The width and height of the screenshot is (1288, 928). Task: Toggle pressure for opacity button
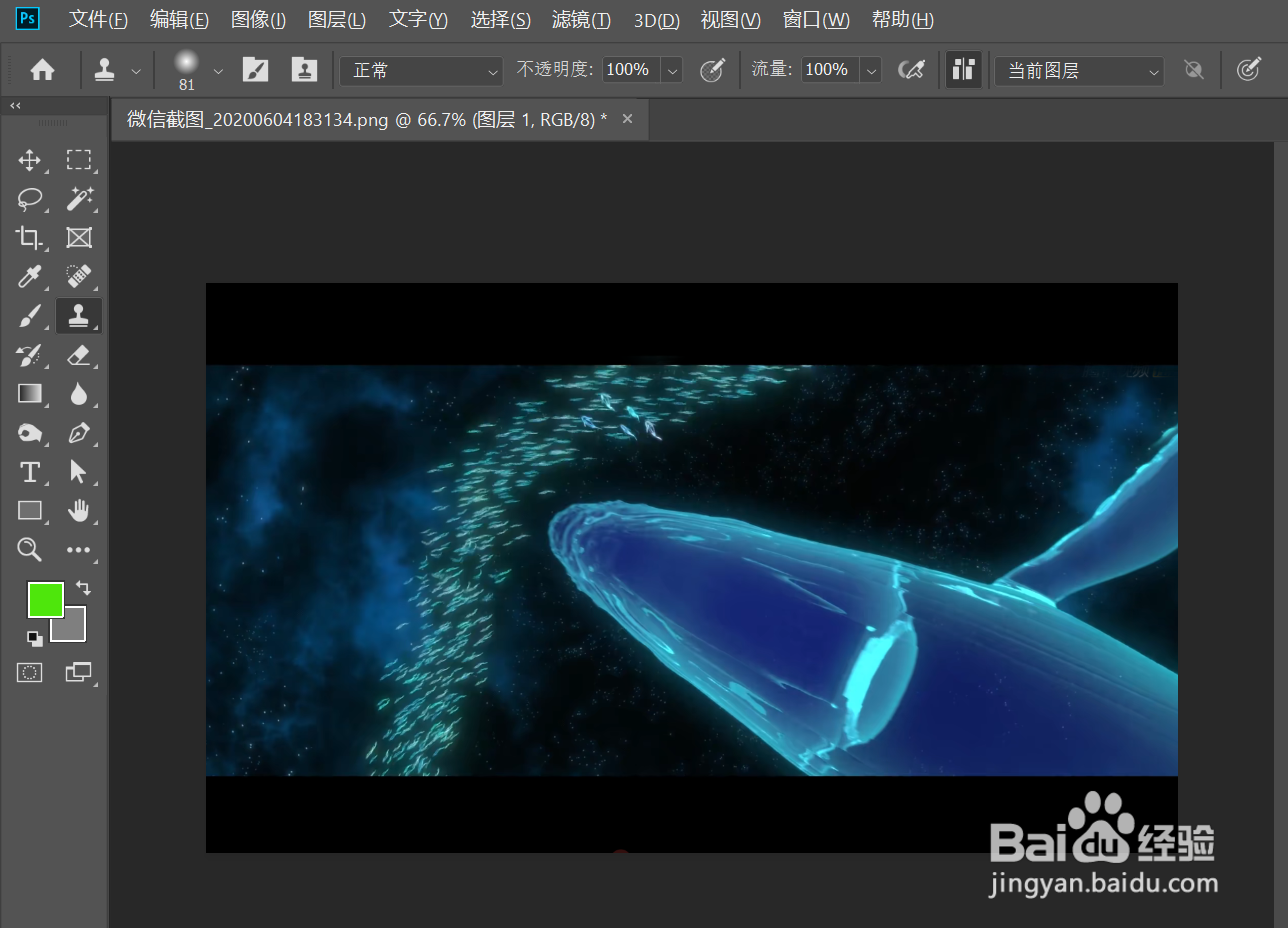[x=712, y=70]
